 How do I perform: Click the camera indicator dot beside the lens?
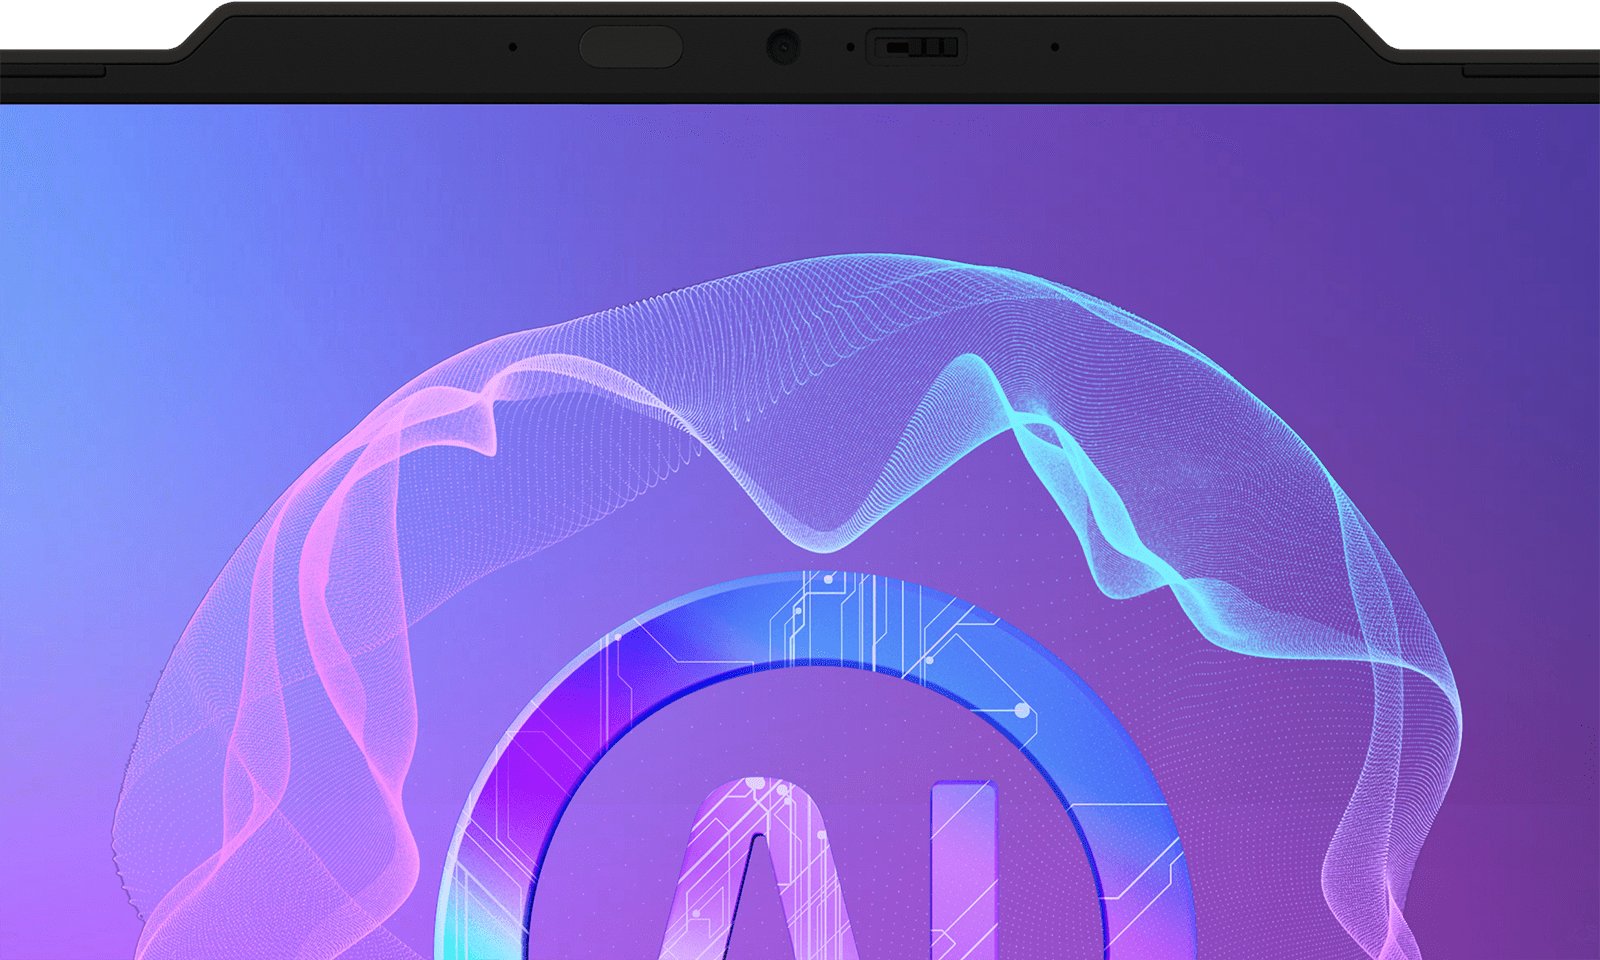tap(850, 47)
